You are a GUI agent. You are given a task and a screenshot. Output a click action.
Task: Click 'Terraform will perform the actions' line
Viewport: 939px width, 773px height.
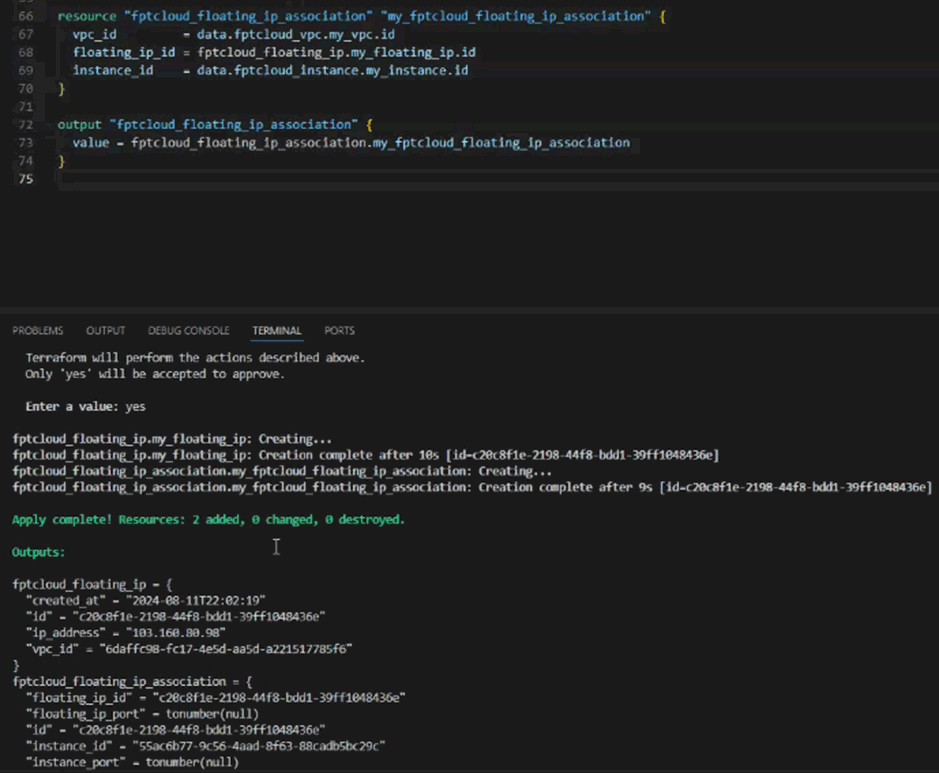point(195,357)
